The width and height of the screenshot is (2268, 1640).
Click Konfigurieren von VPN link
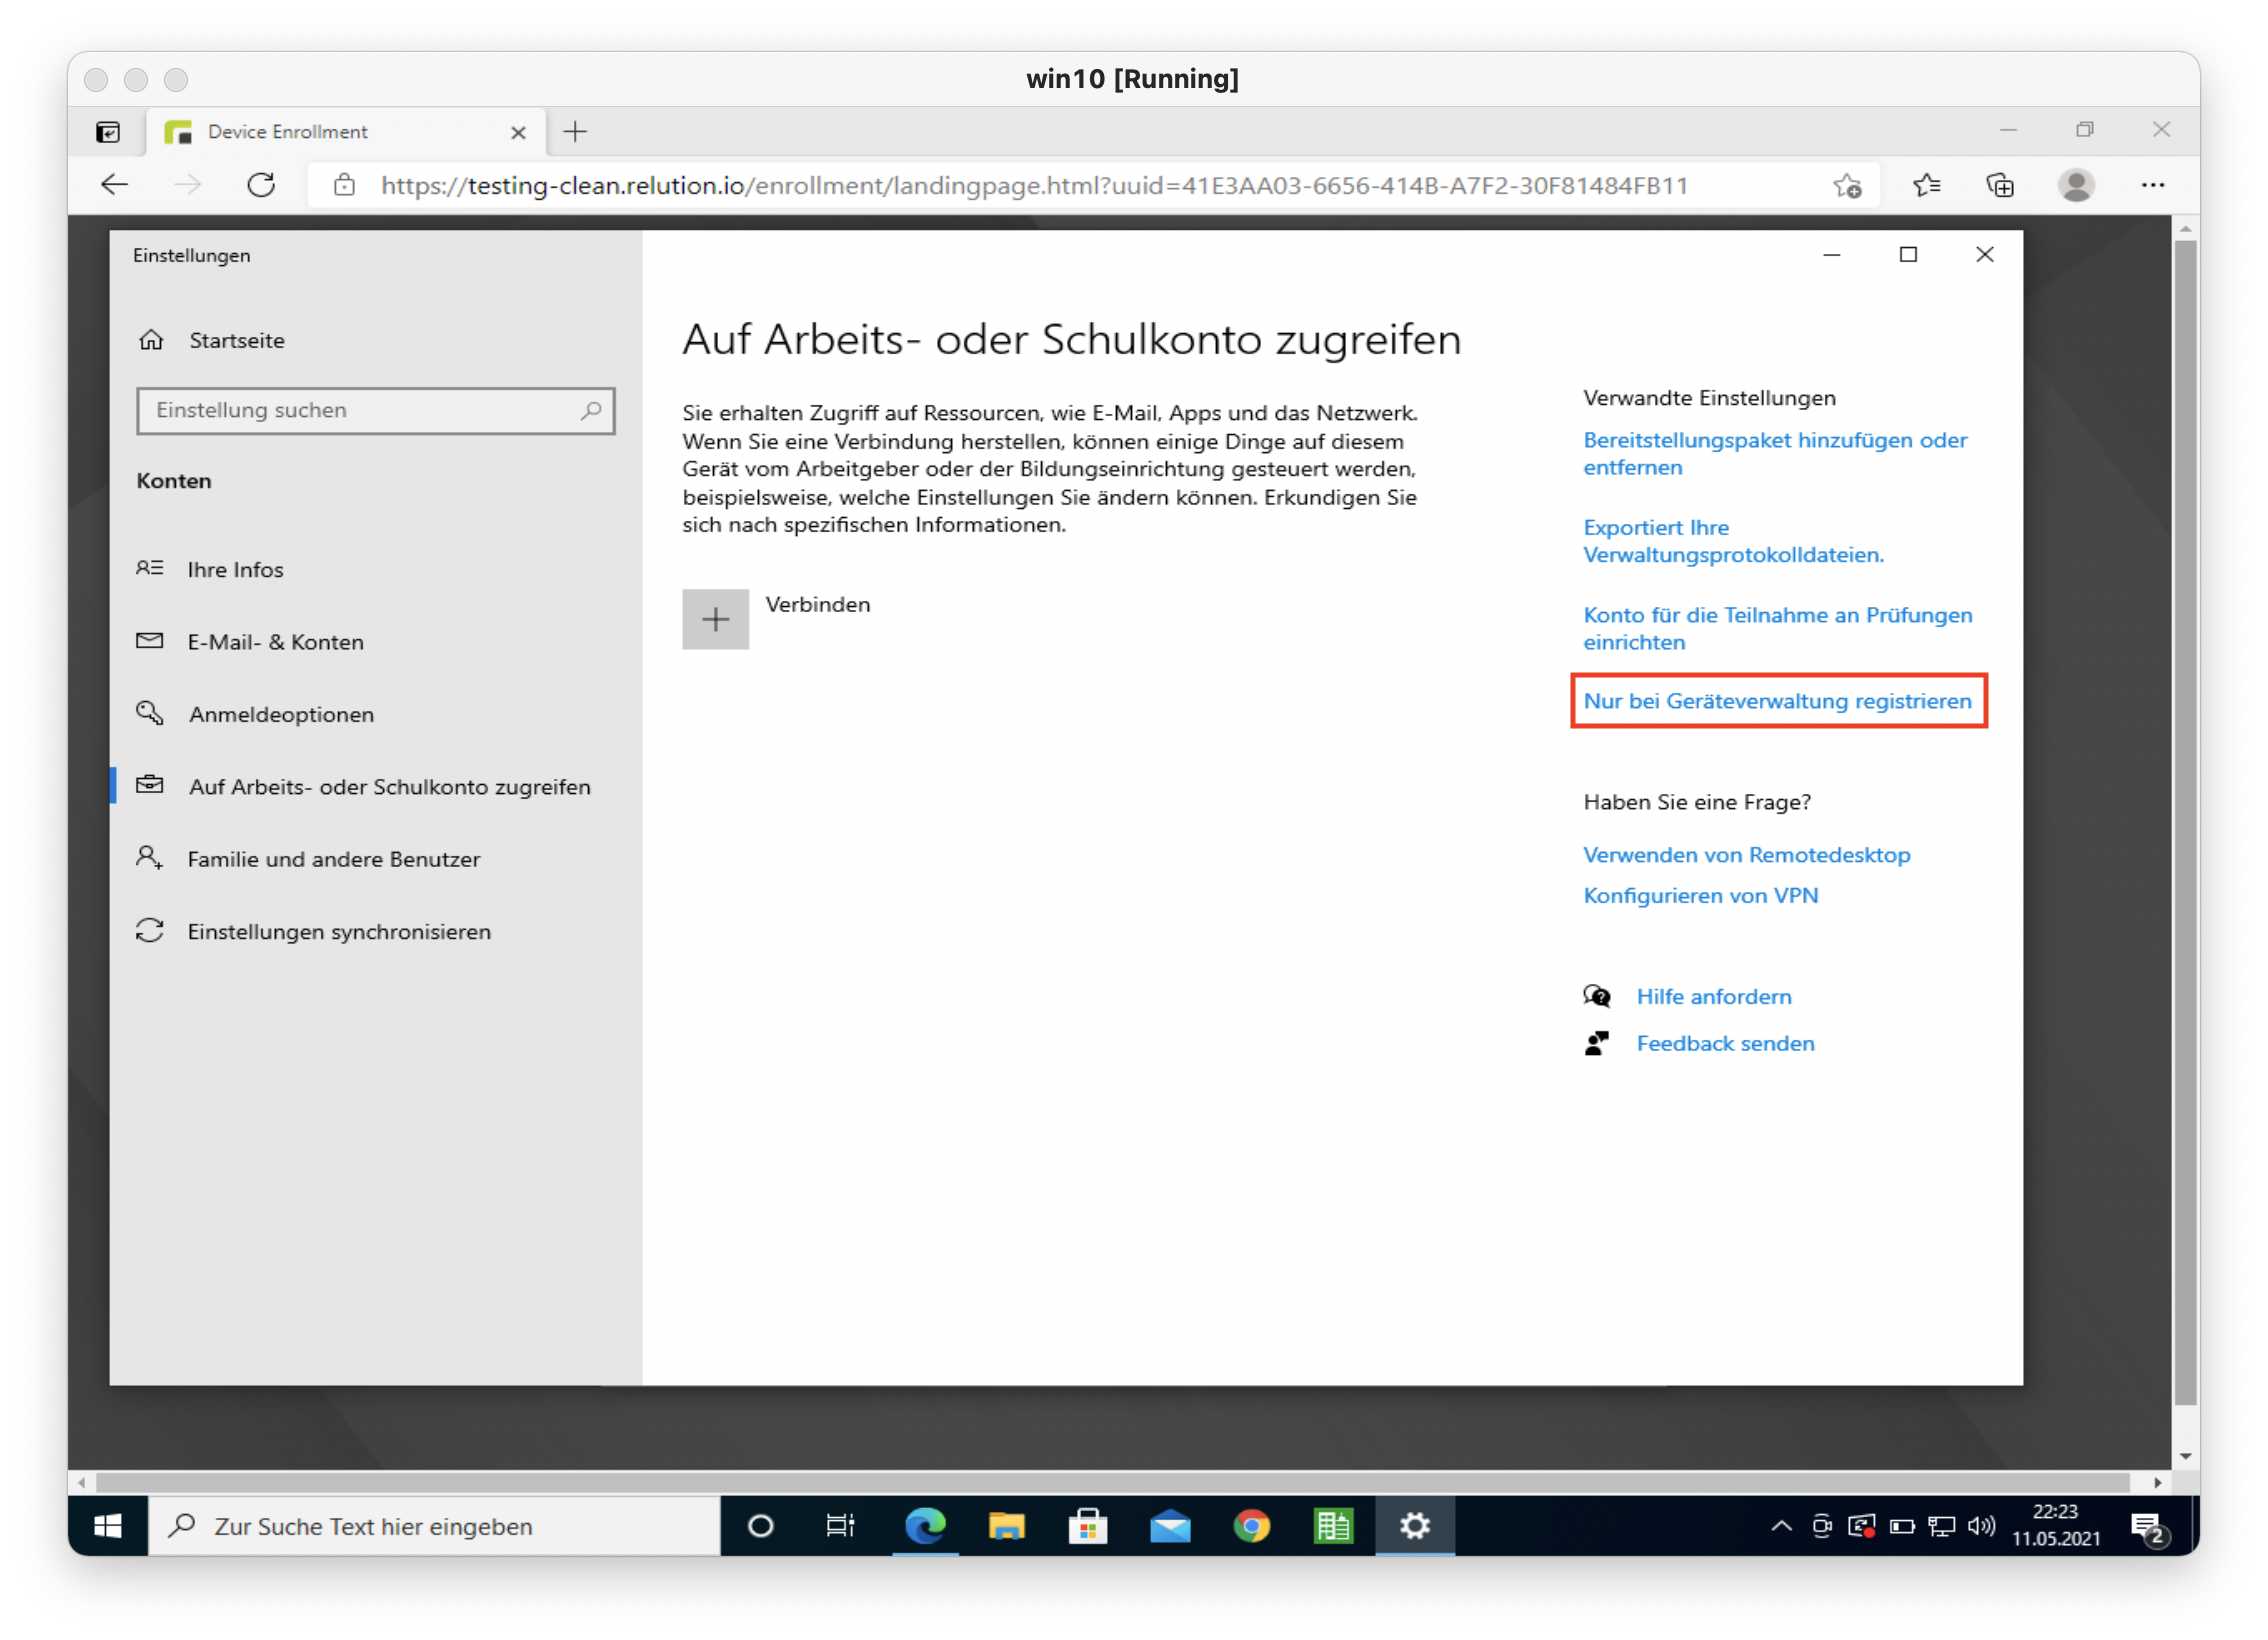[1700, 895]
